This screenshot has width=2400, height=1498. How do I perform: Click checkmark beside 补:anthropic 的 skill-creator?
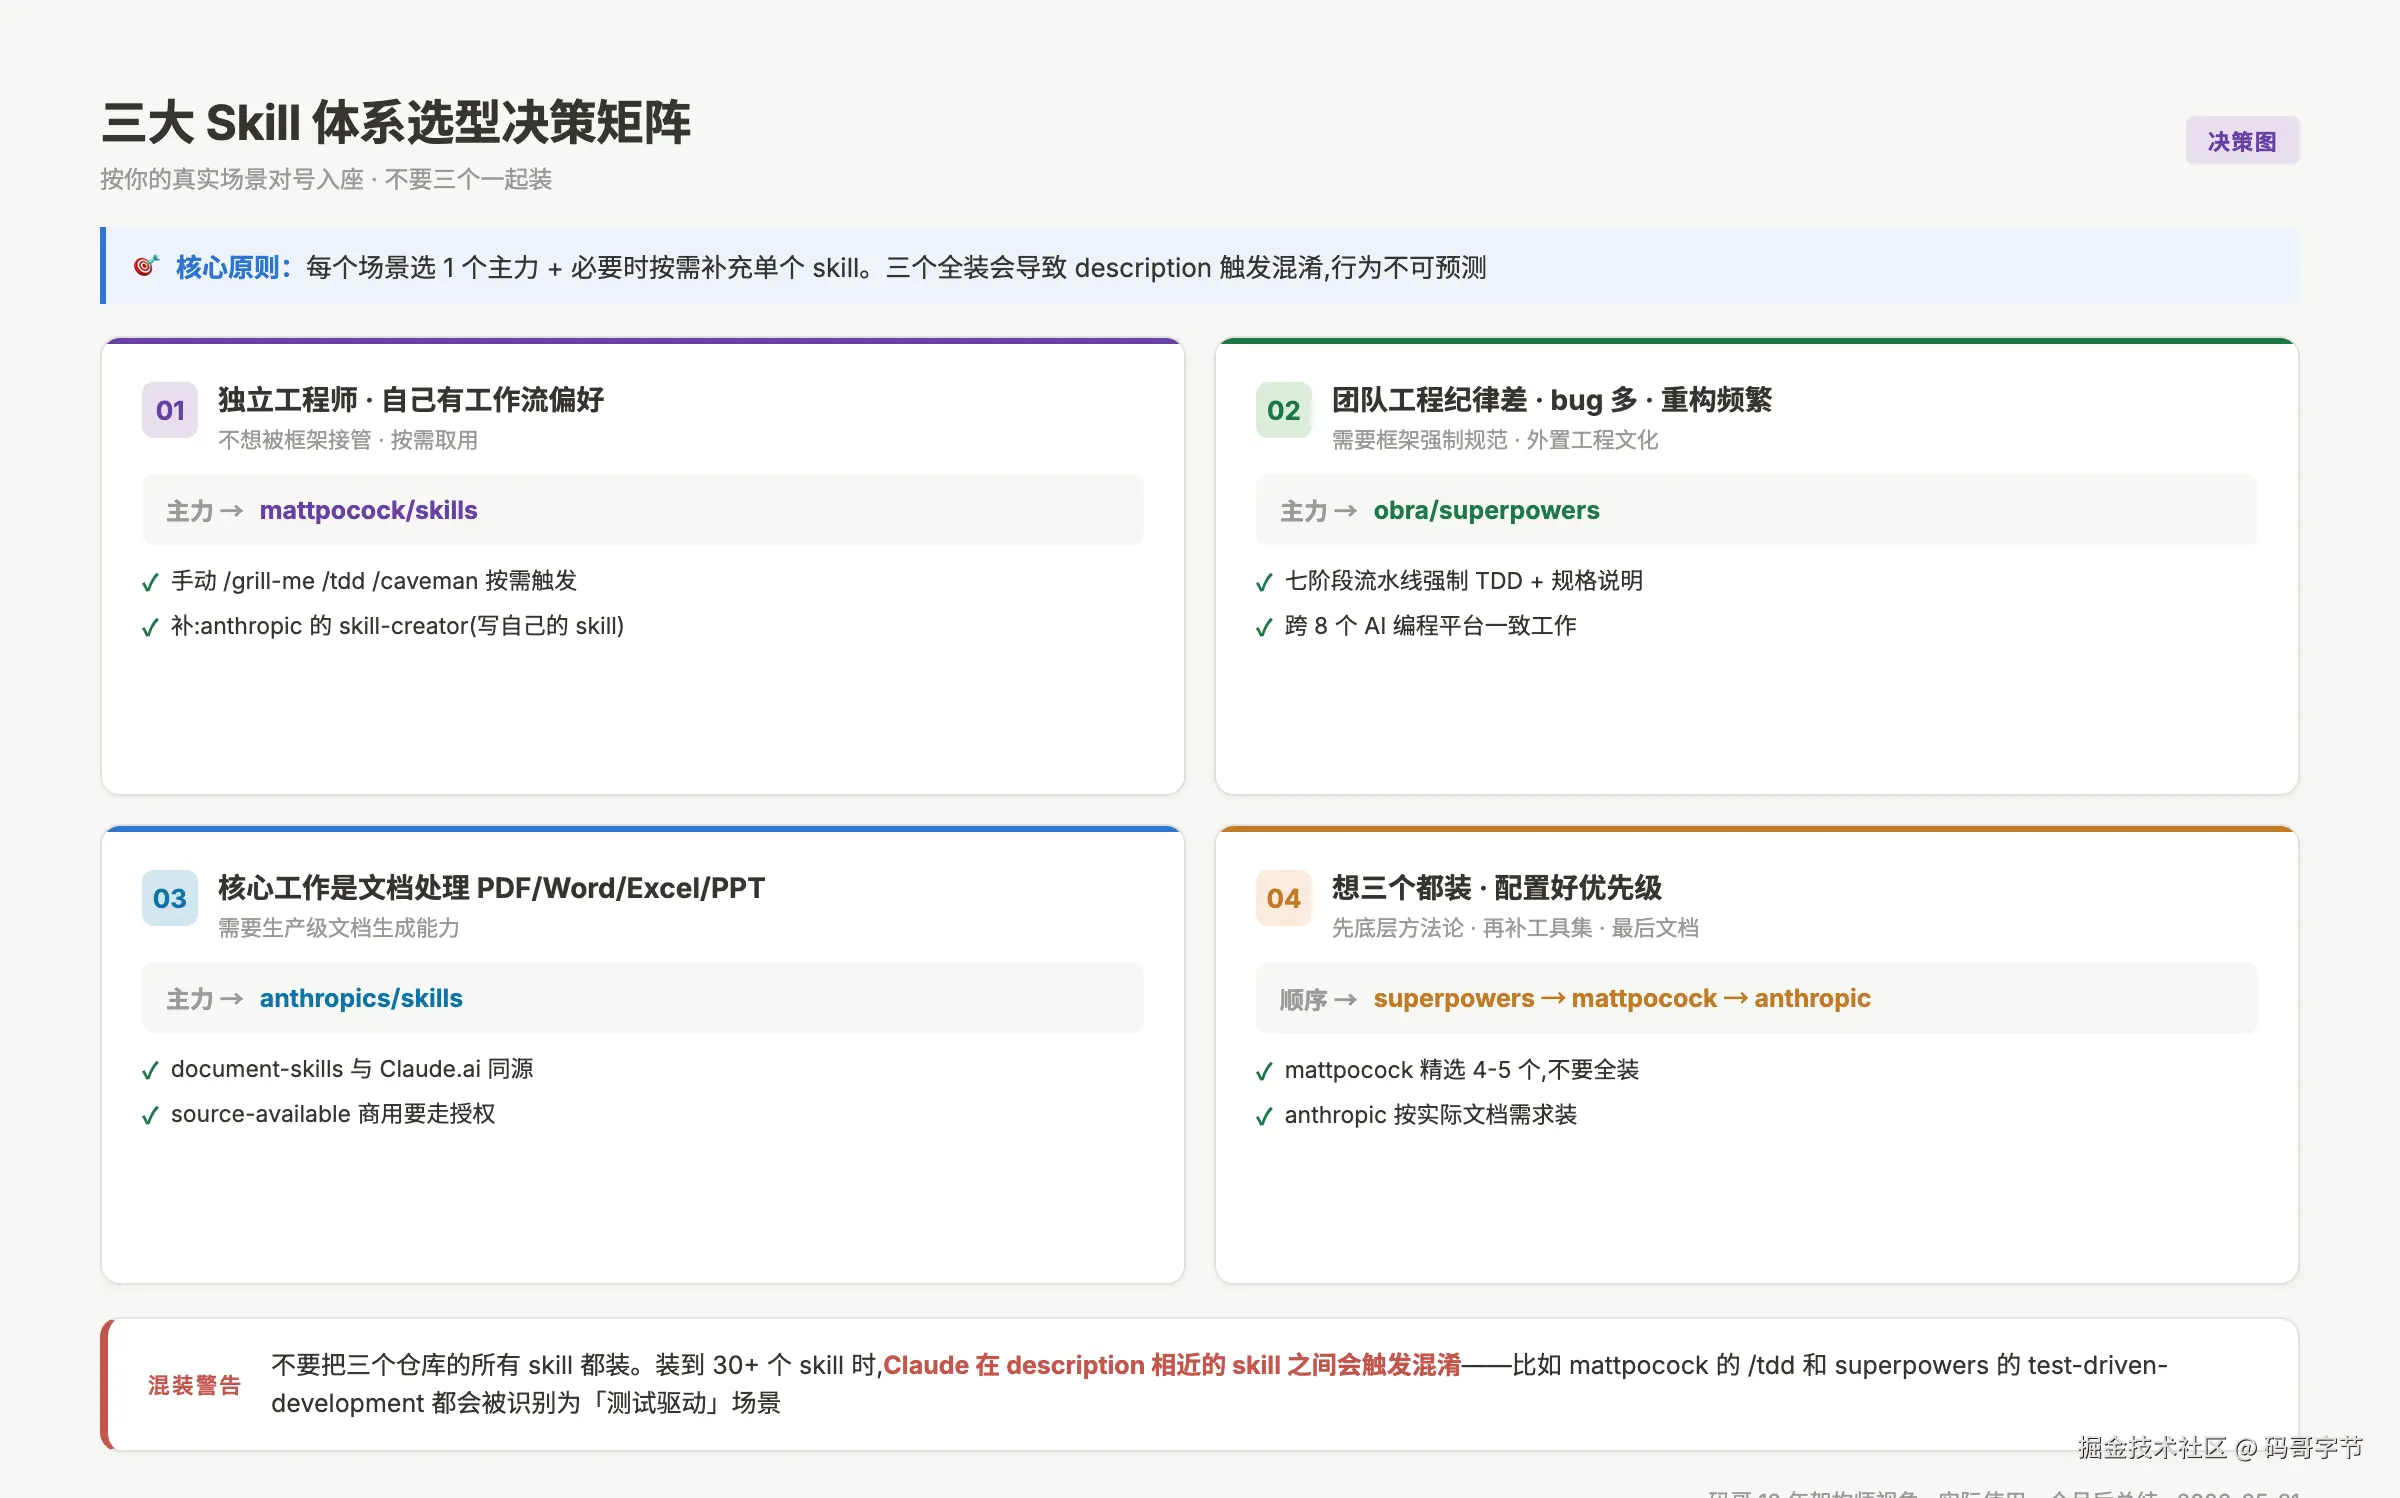point(150,627)
